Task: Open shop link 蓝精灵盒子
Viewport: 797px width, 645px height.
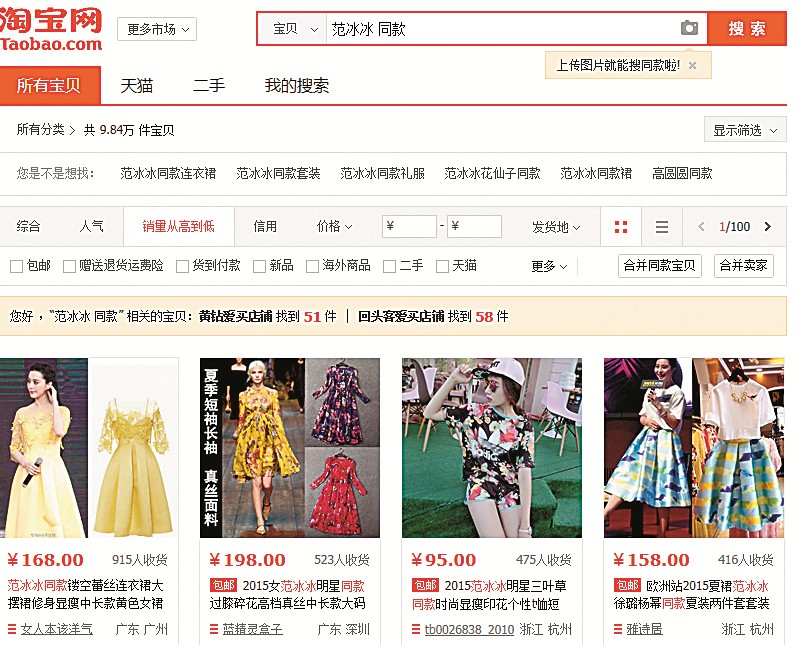Action: (253, 629)
